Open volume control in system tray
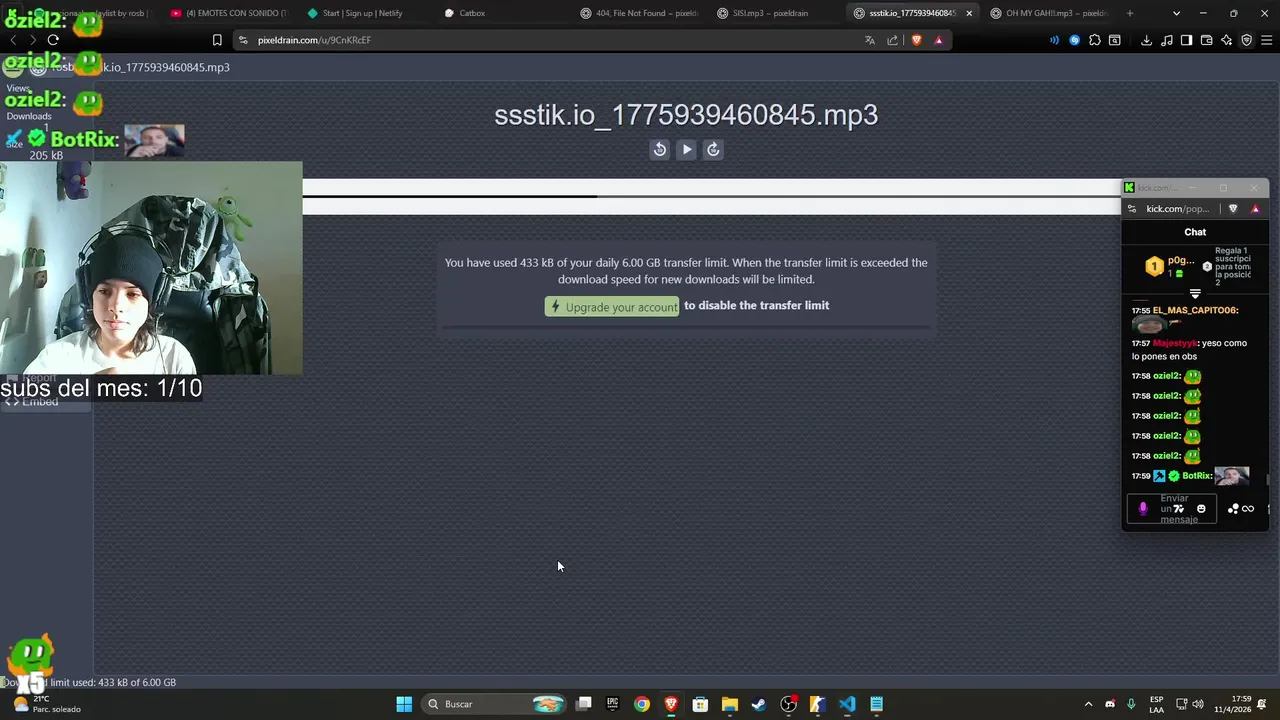The width and height of the screenshot is (1280, 720). 1198,704
